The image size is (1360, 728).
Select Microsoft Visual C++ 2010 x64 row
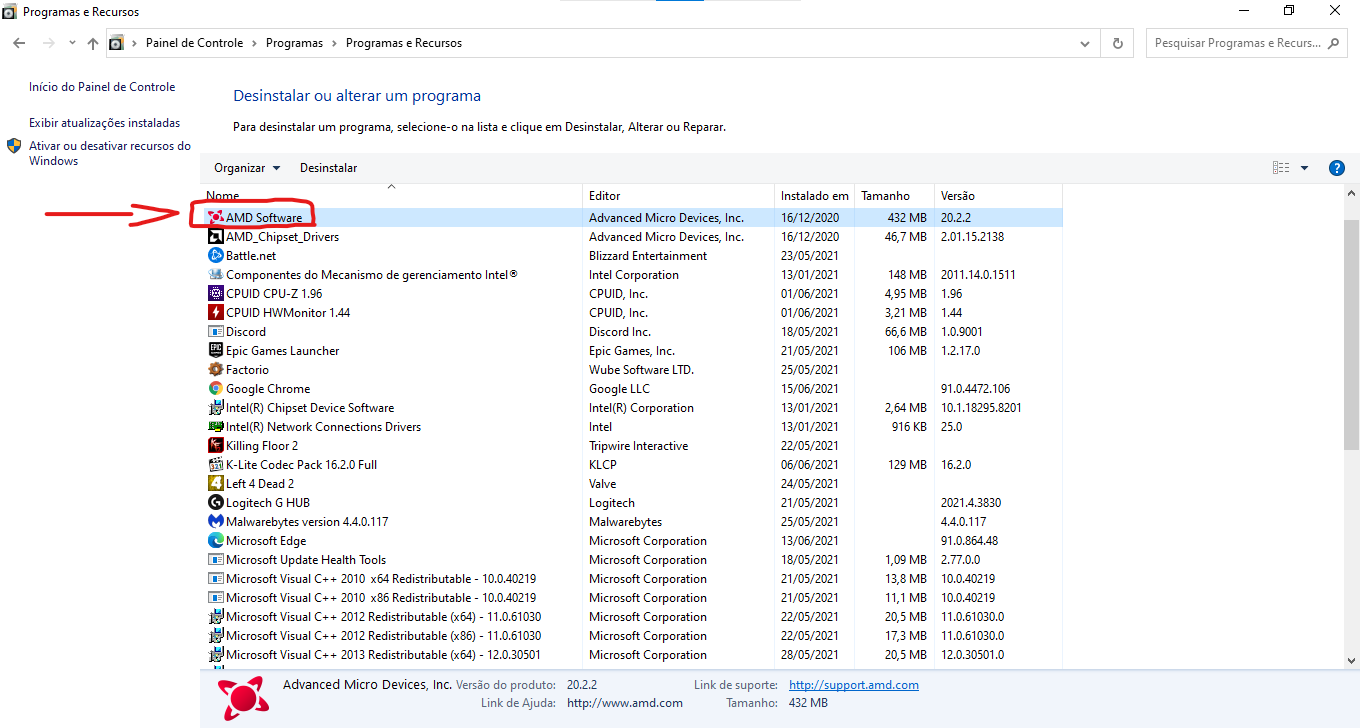click(632, 579)
